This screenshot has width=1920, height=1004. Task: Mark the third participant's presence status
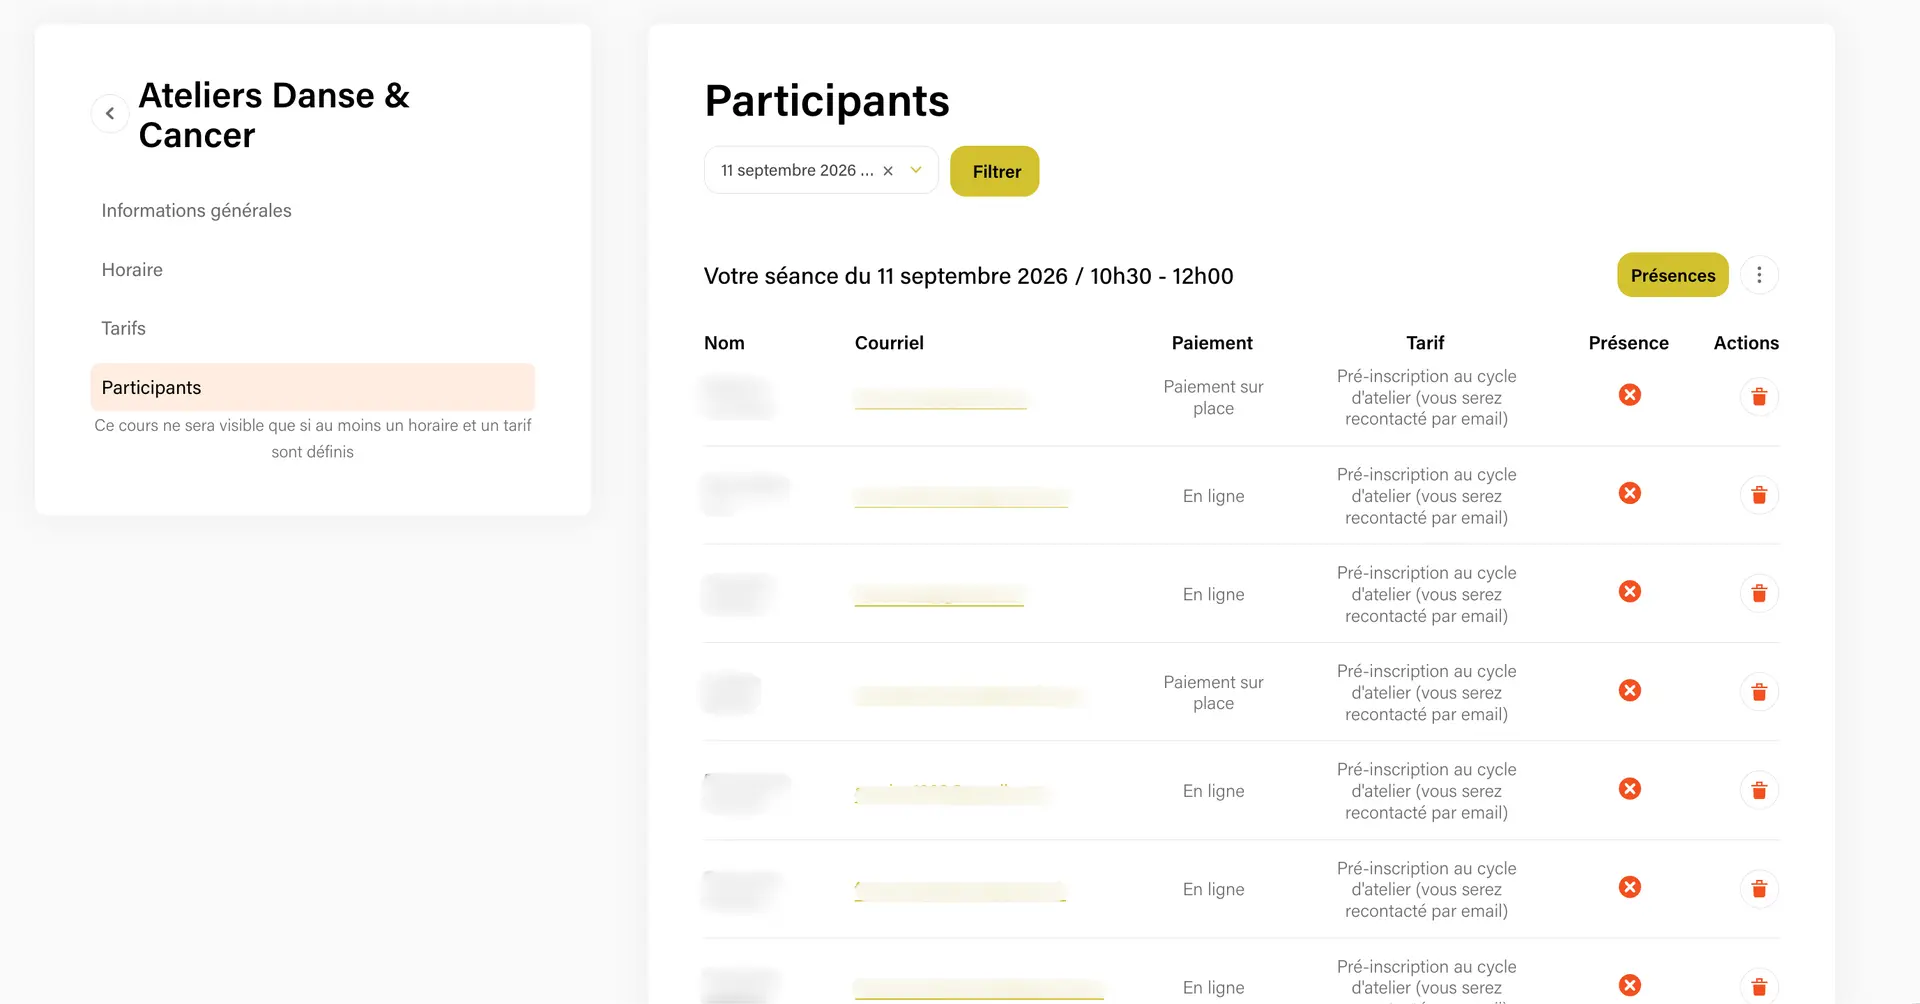coord(1630,592)
